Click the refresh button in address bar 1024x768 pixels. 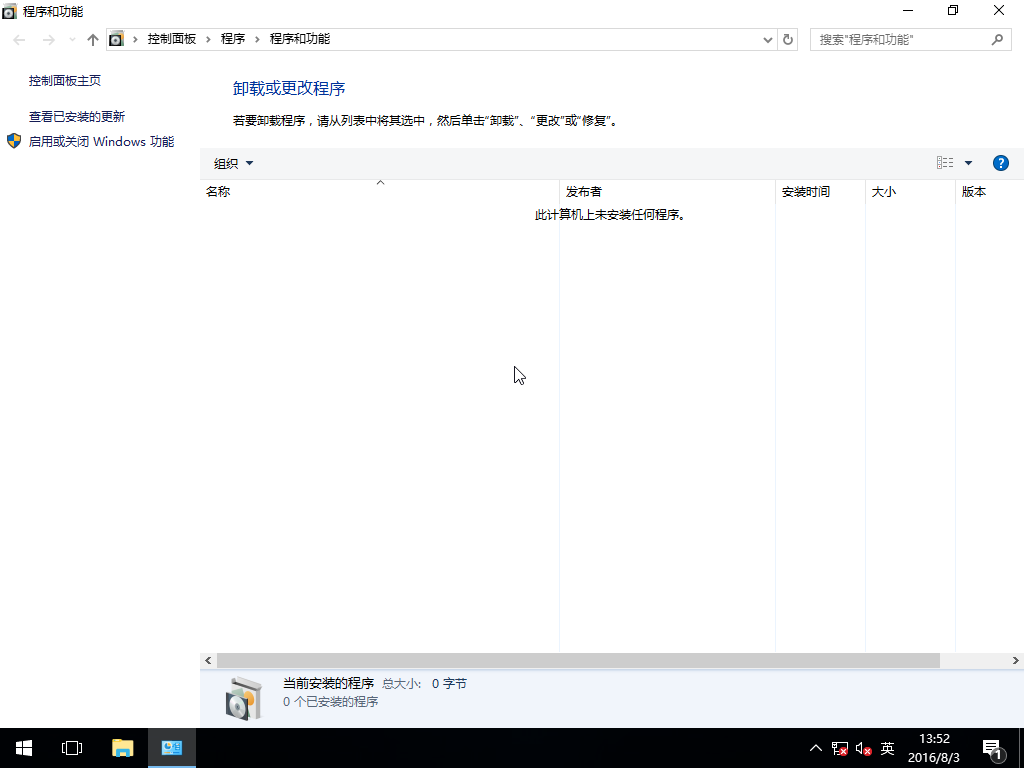(788, 39)
